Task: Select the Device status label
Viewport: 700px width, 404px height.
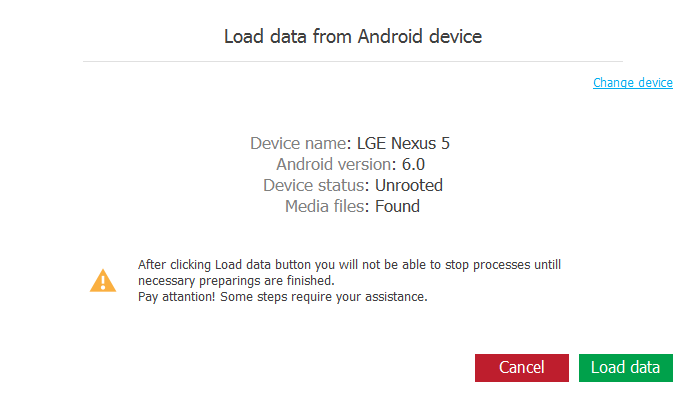Action: (x=316, y=185)
